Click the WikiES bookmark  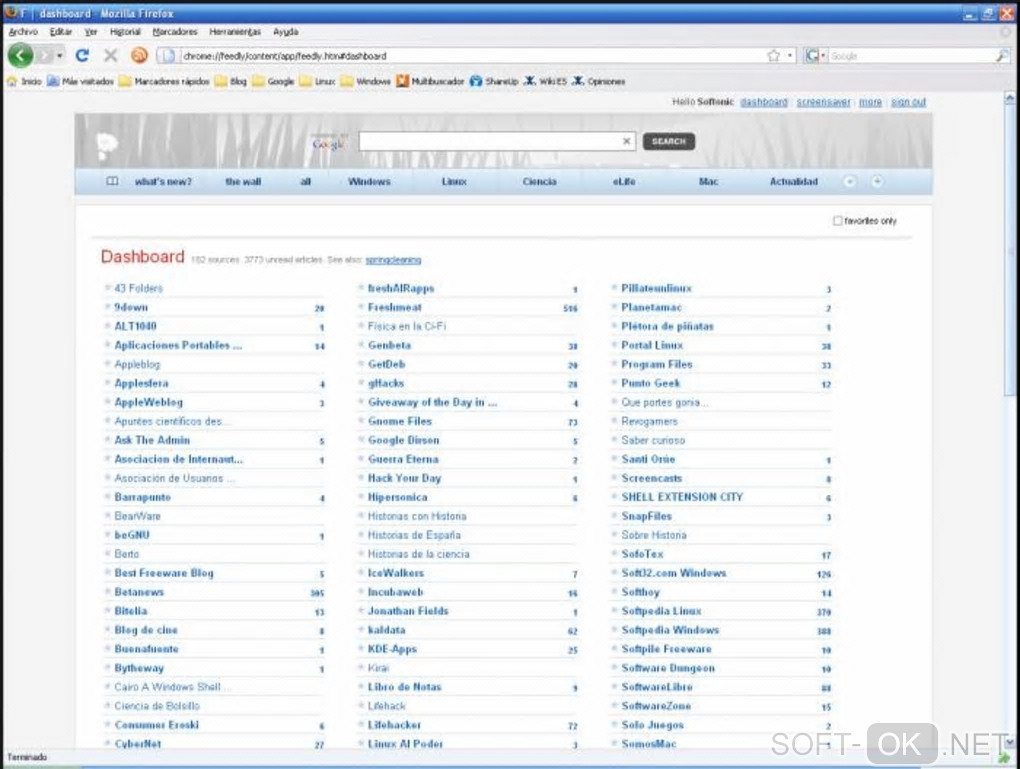click(545, 81)
